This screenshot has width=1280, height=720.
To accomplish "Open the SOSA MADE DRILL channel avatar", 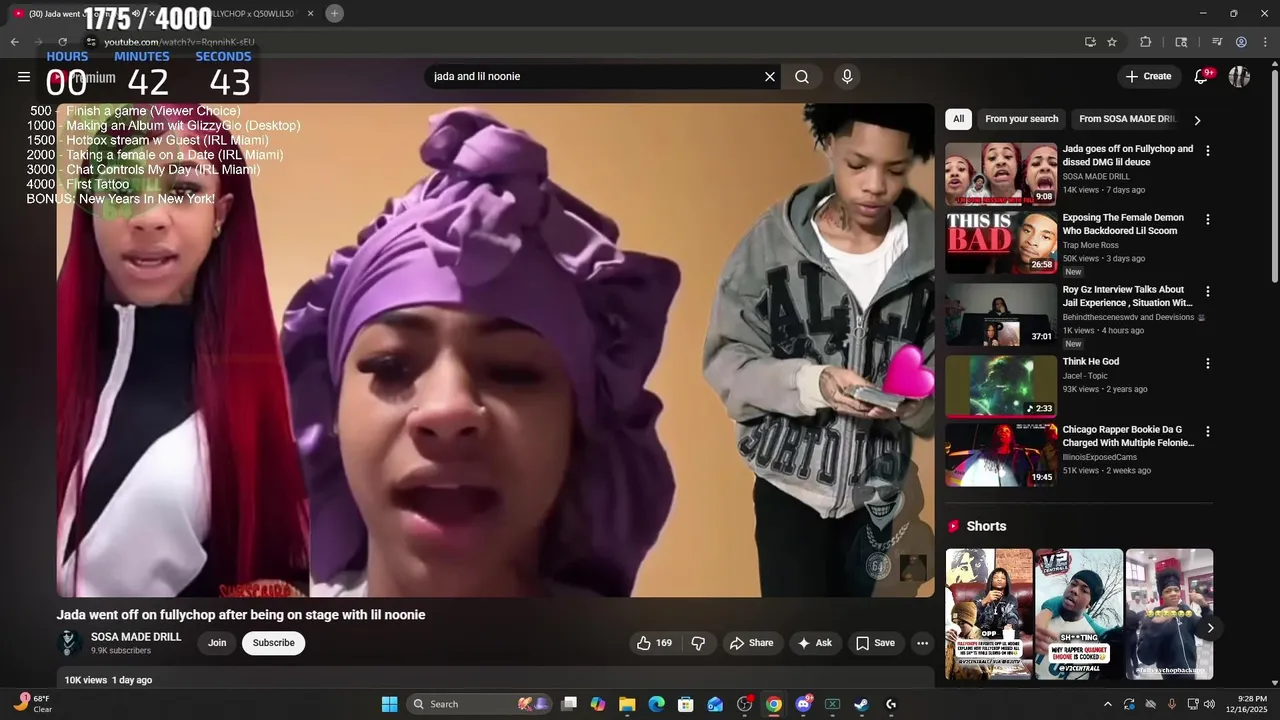I will pos(69,642).
